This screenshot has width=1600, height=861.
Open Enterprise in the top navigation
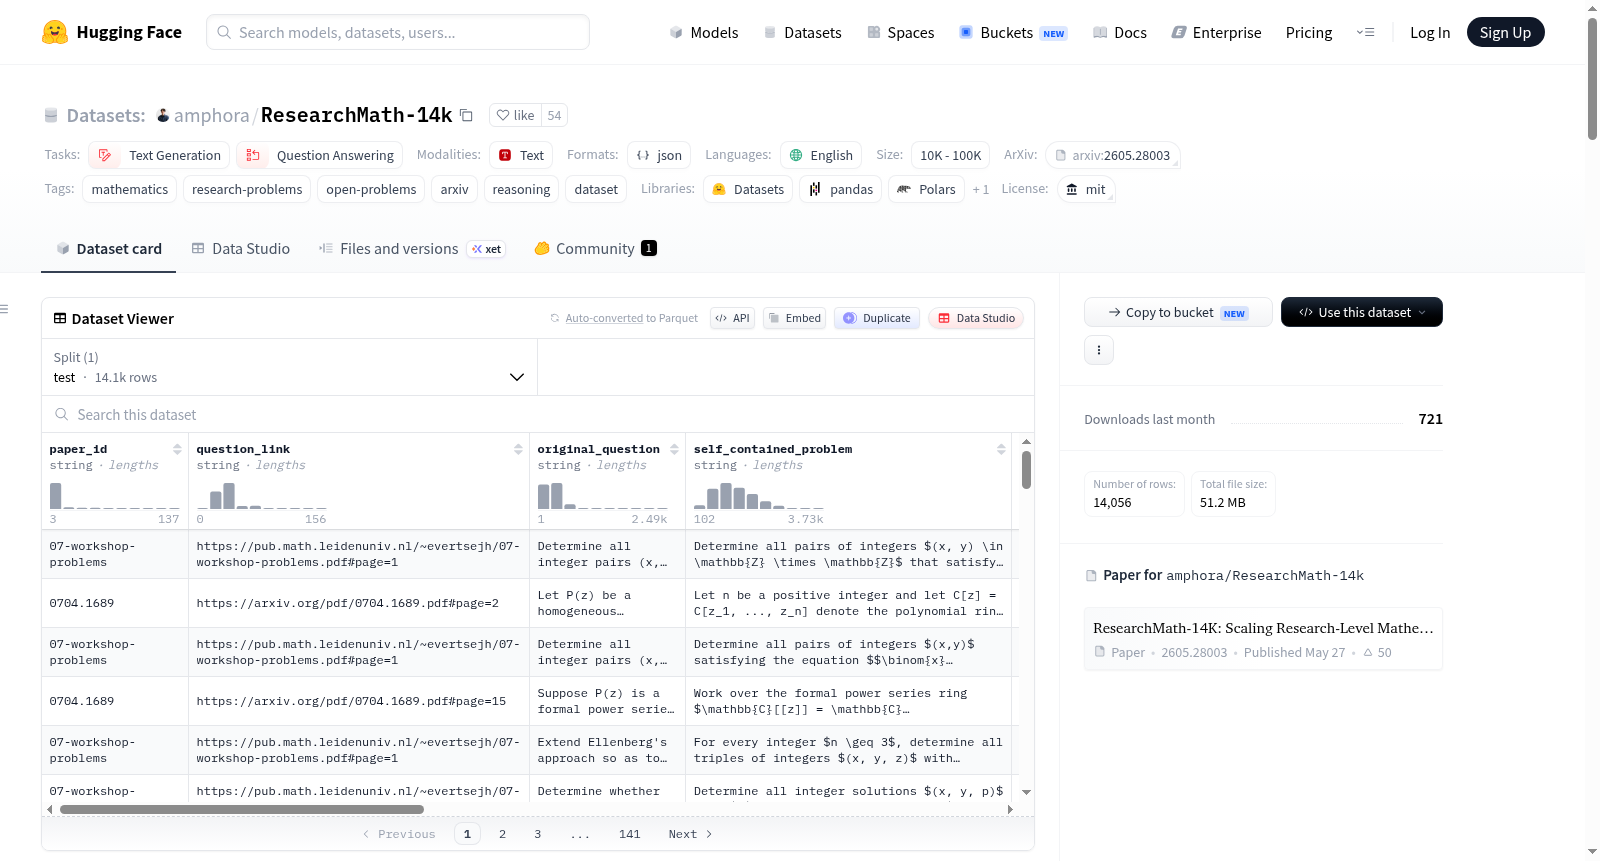coord(1217,33)
